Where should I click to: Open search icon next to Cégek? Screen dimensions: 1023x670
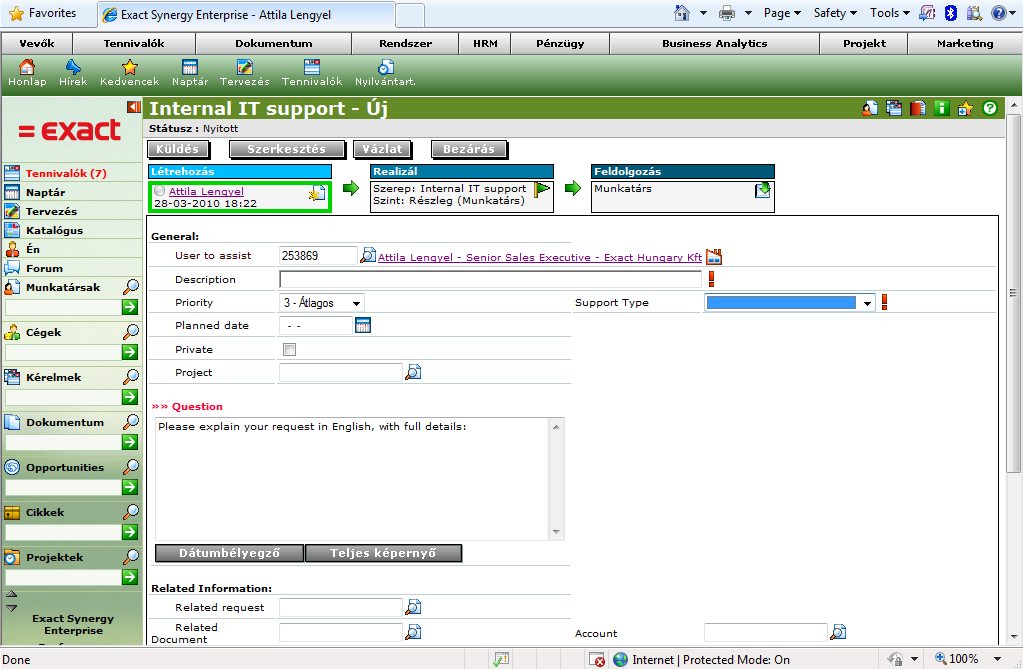click(131, 331)
